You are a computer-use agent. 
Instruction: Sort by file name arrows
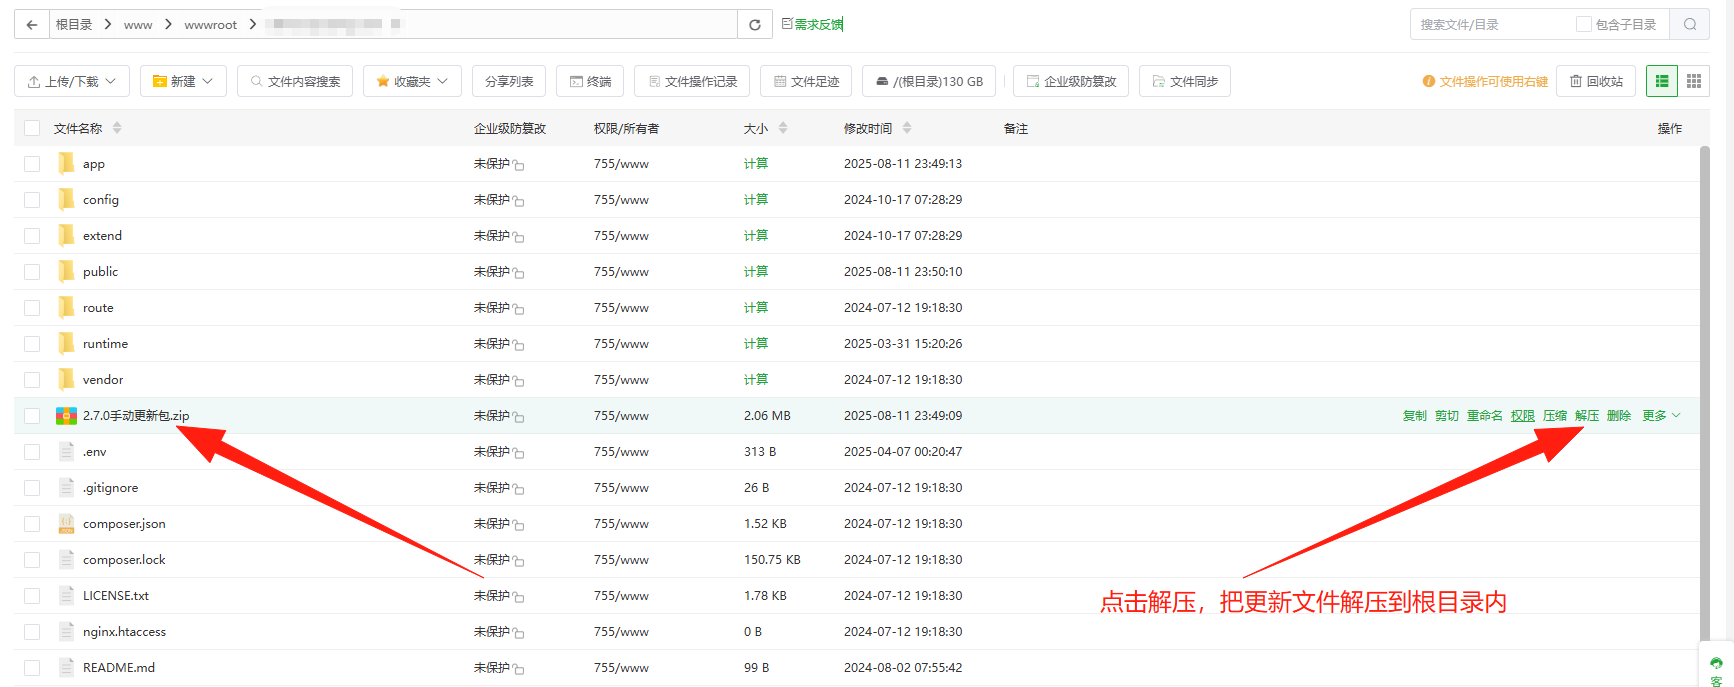tap(117, 128)
